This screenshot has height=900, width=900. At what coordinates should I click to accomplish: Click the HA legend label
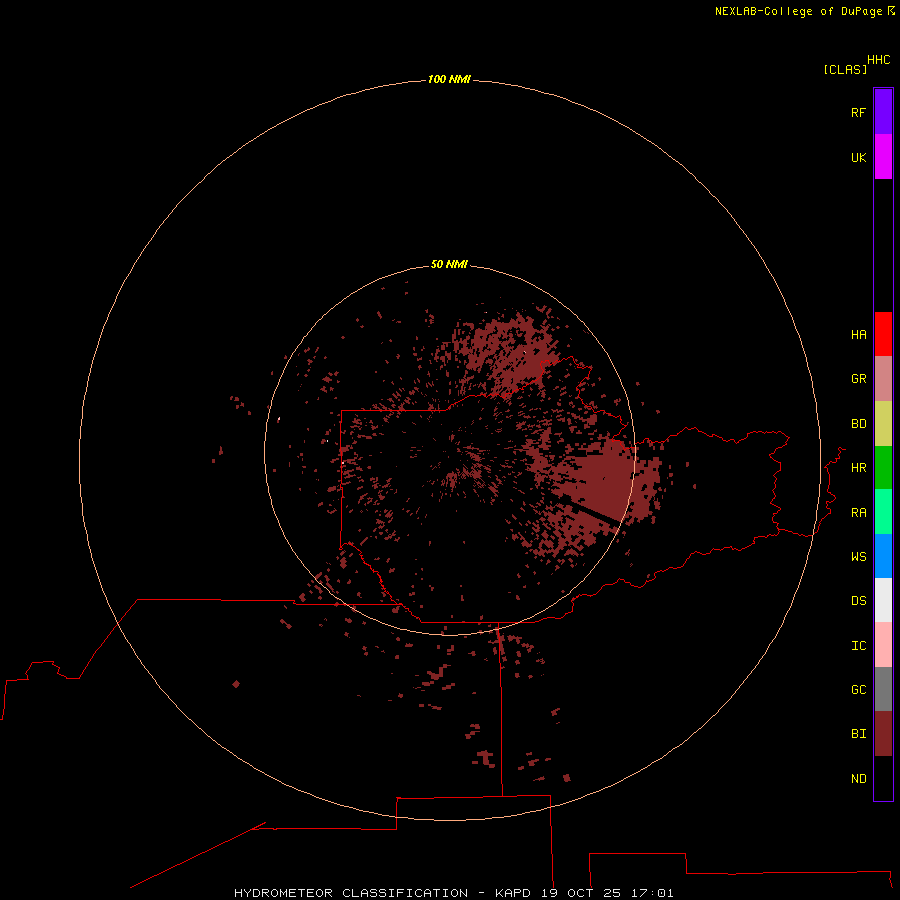(x=858, y=334)
